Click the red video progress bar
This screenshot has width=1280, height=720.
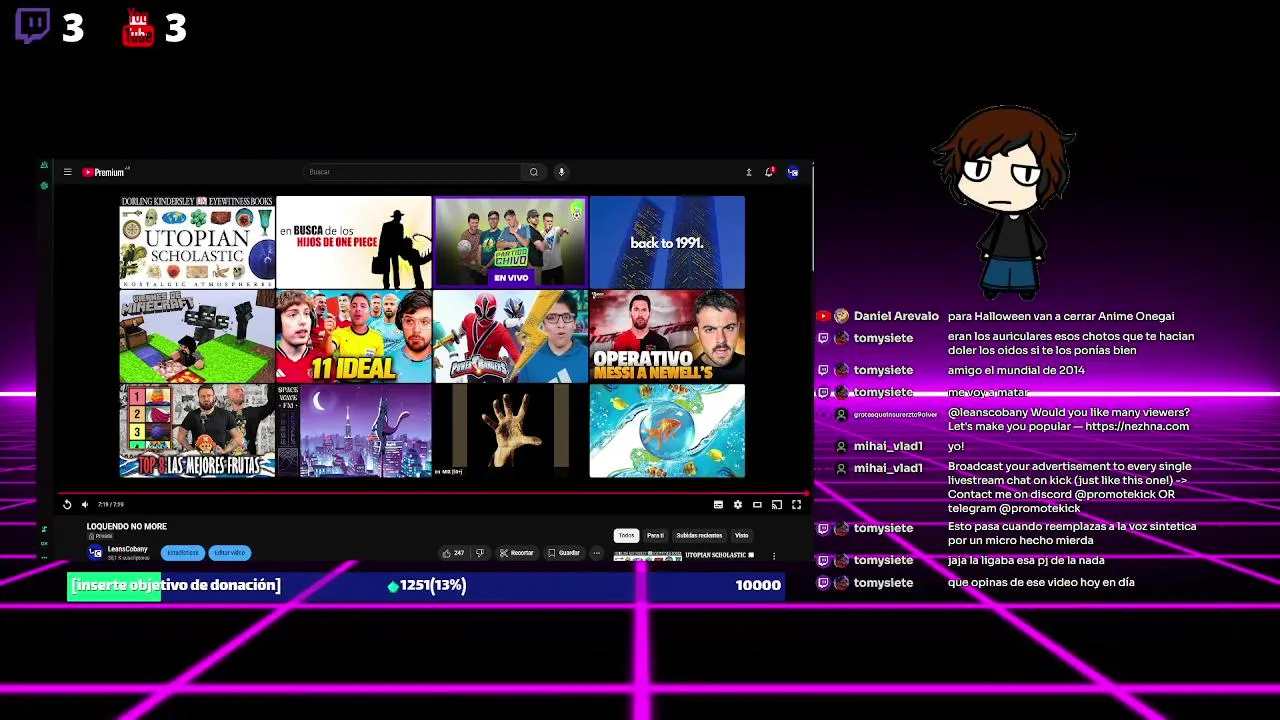(433, 493)
